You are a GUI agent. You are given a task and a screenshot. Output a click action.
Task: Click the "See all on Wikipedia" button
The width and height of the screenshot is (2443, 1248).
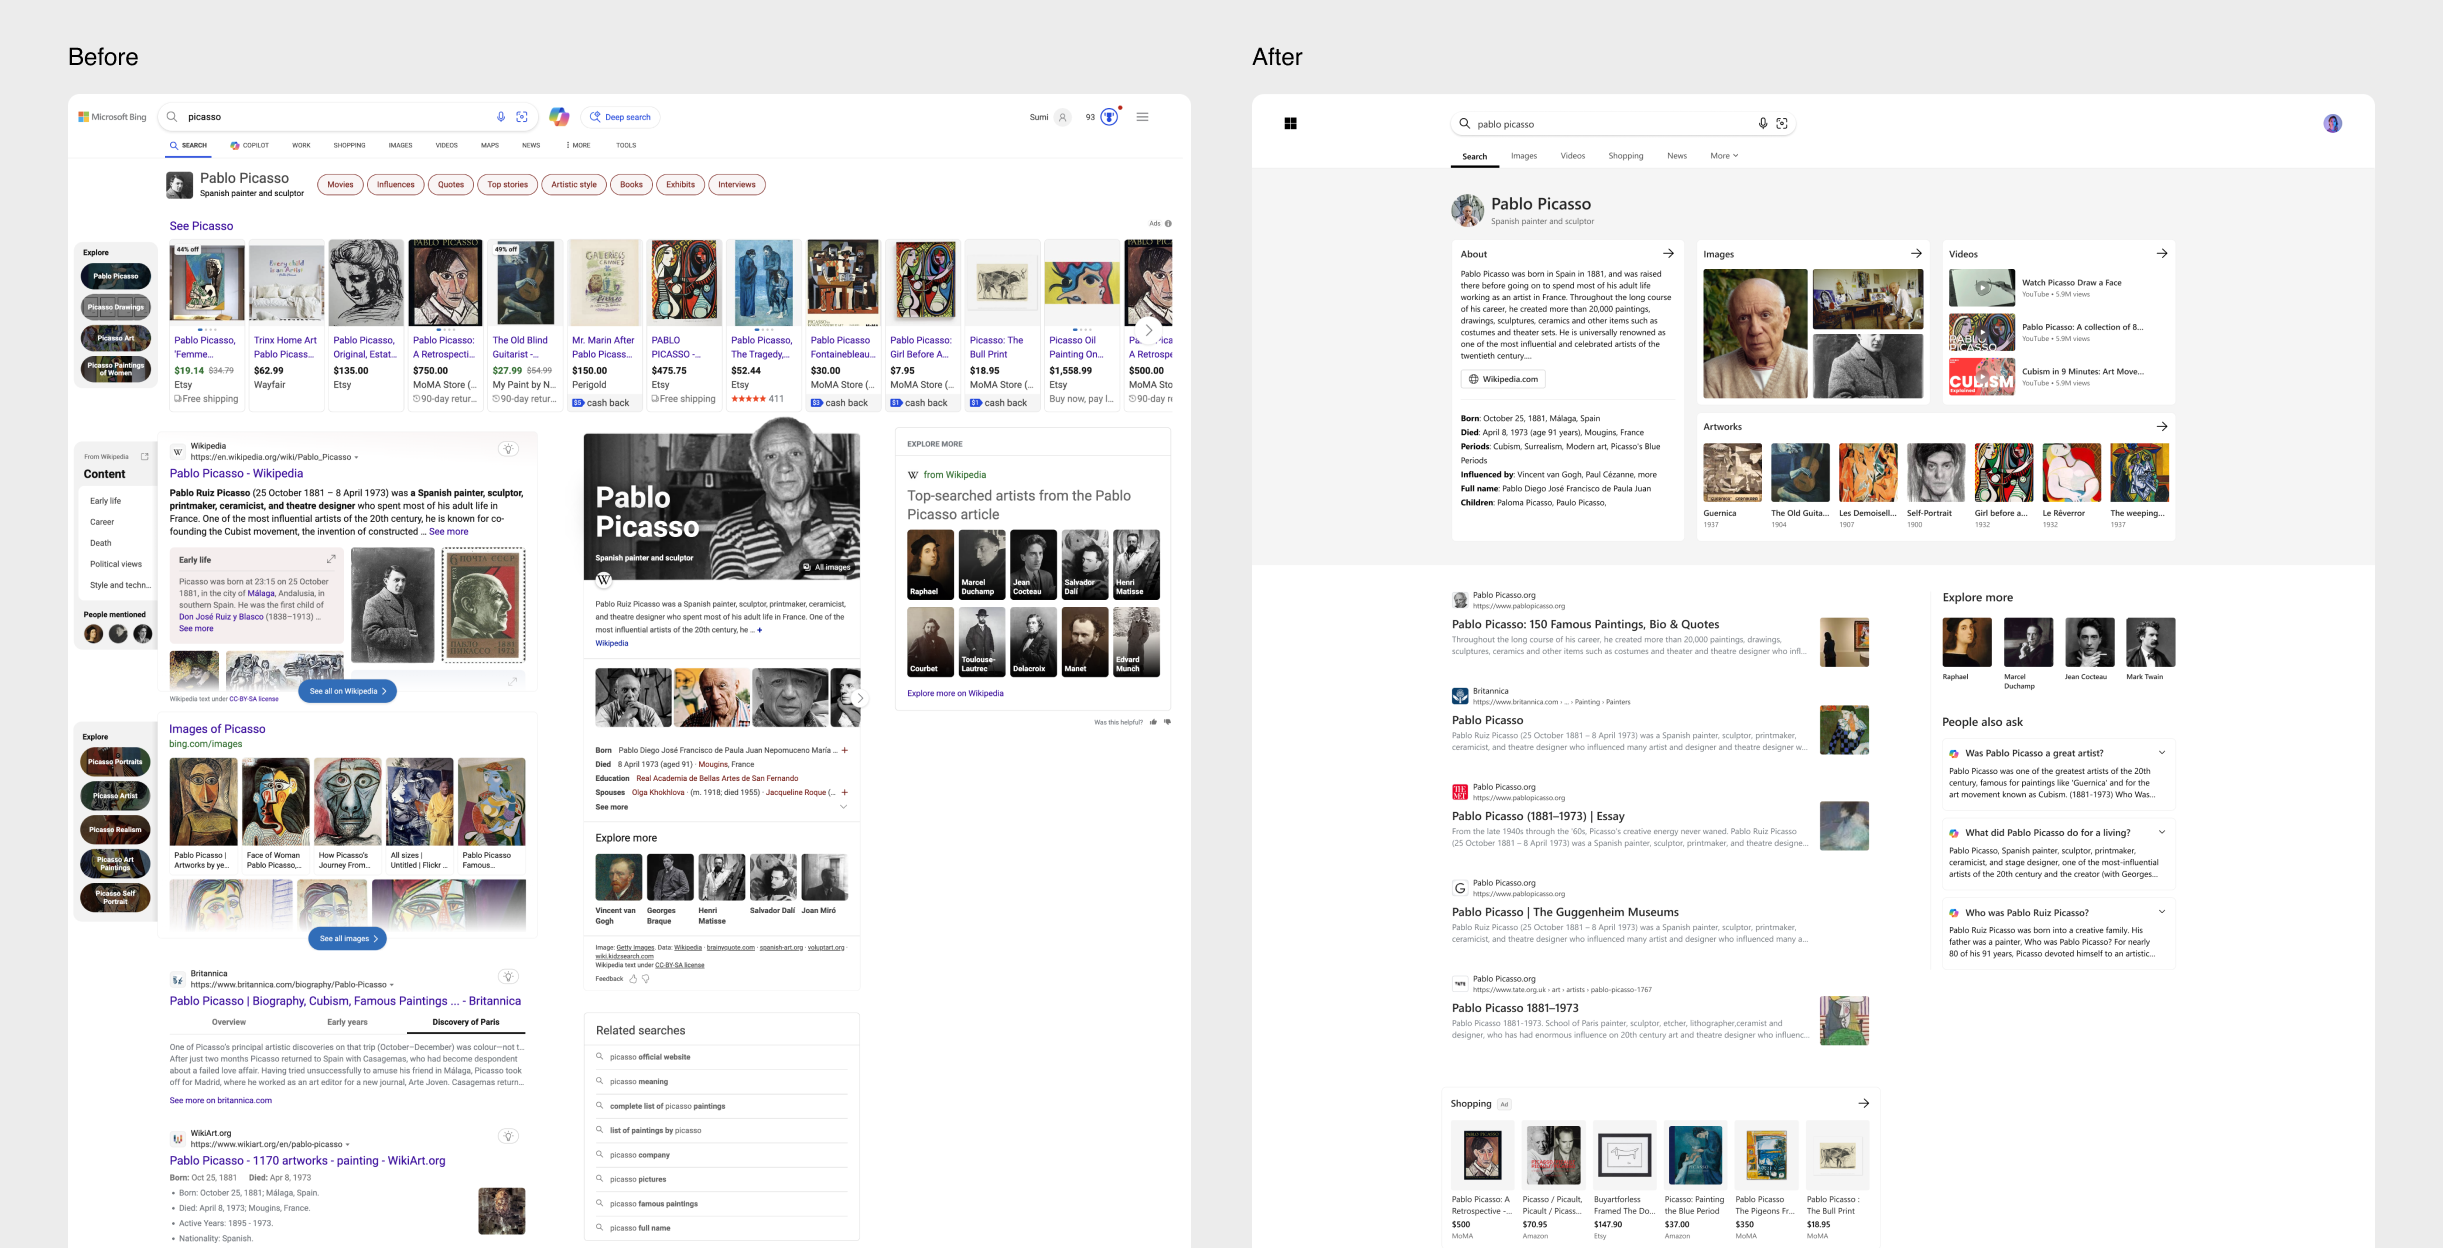pyautogui.click(x=347, y=691)
